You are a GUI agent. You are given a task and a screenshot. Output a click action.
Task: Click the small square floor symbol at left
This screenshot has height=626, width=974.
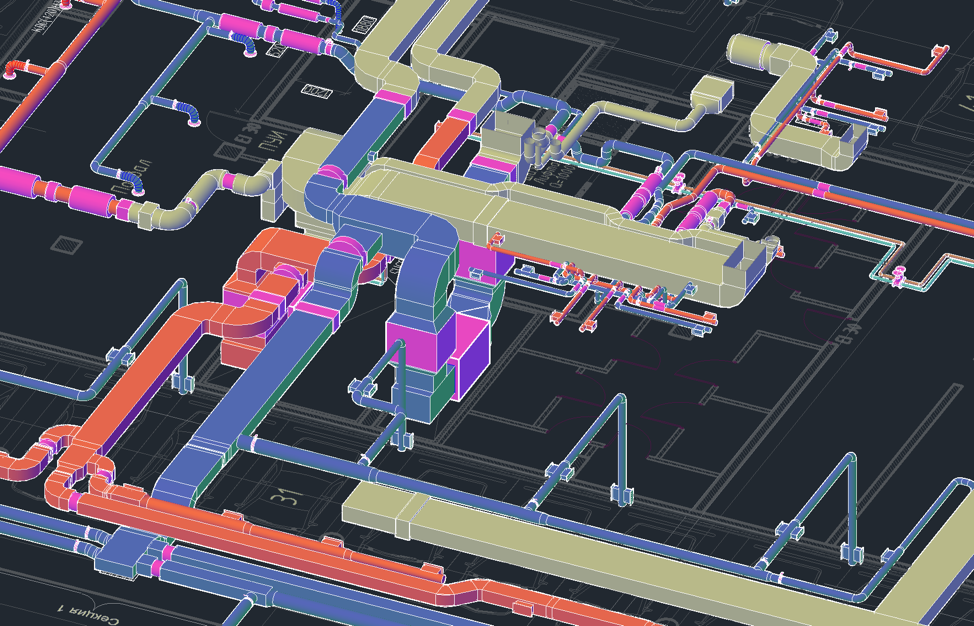(x=65, y=245)
